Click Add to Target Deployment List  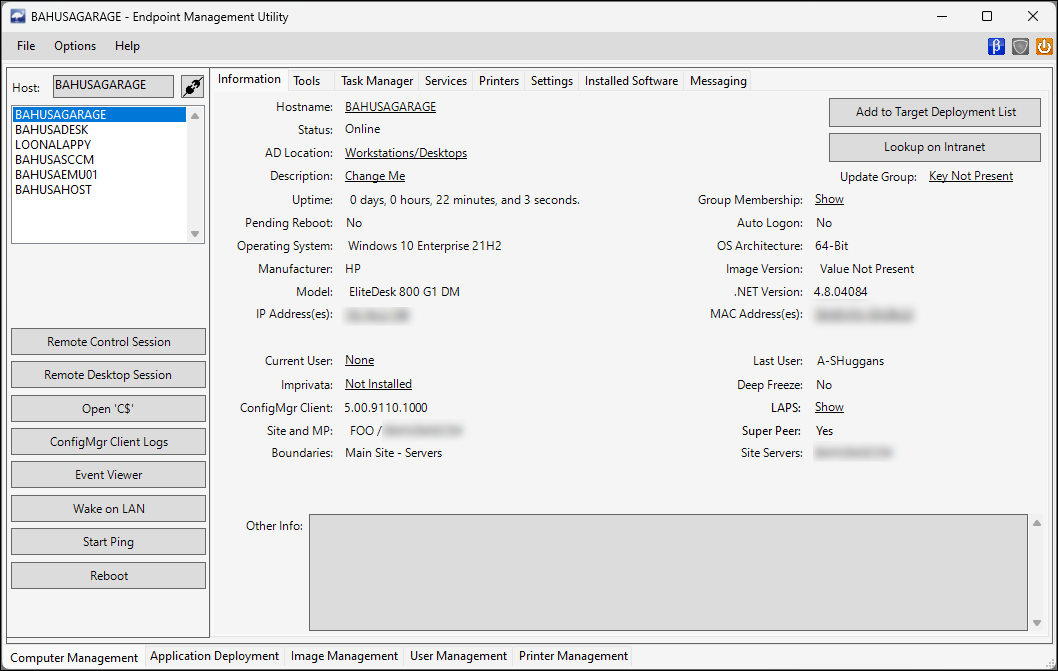[935, 112]
